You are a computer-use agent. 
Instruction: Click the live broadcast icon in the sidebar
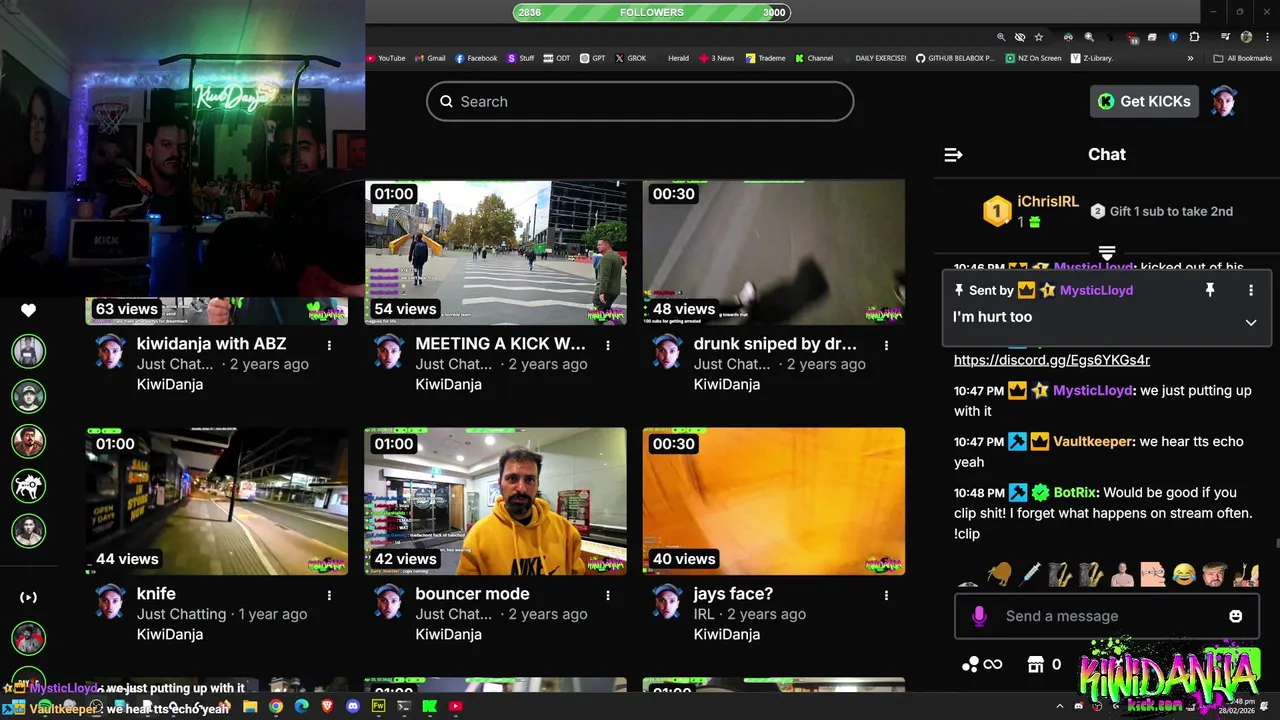click(x=28, y=597)
